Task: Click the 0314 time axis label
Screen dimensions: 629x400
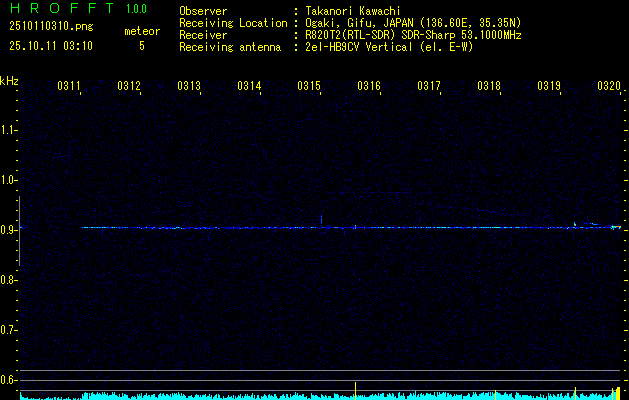Action: pos(249,86)
